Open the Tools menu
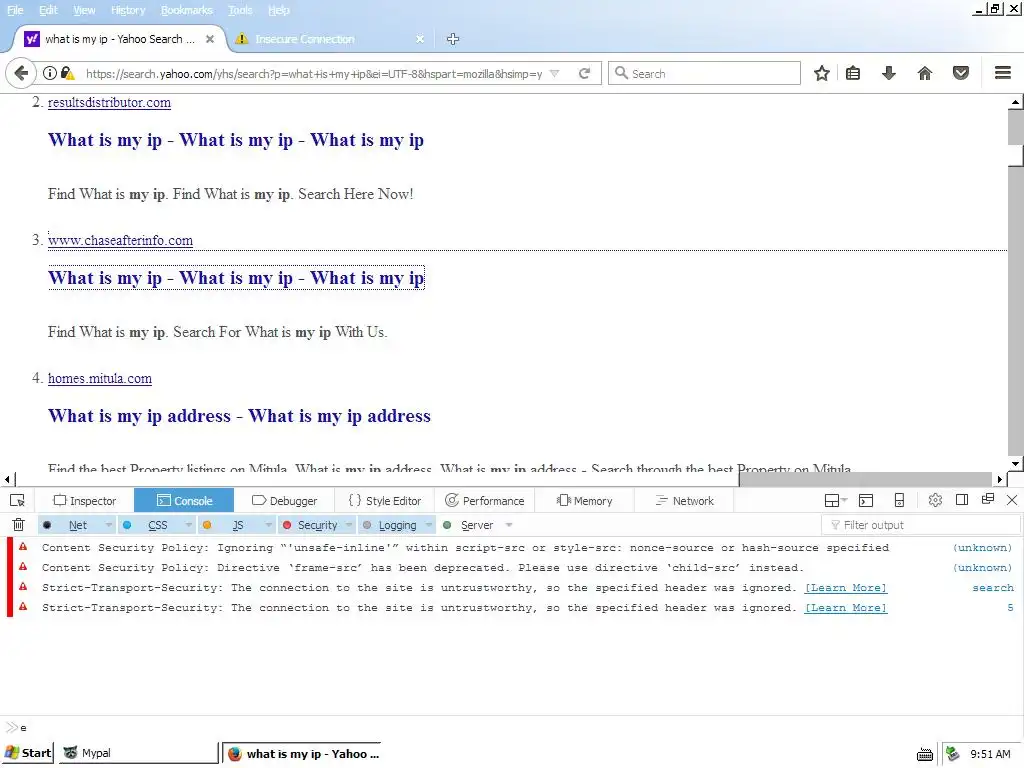Image resolution: width=1024 pixels, height=768 pixels. point(240,10)
